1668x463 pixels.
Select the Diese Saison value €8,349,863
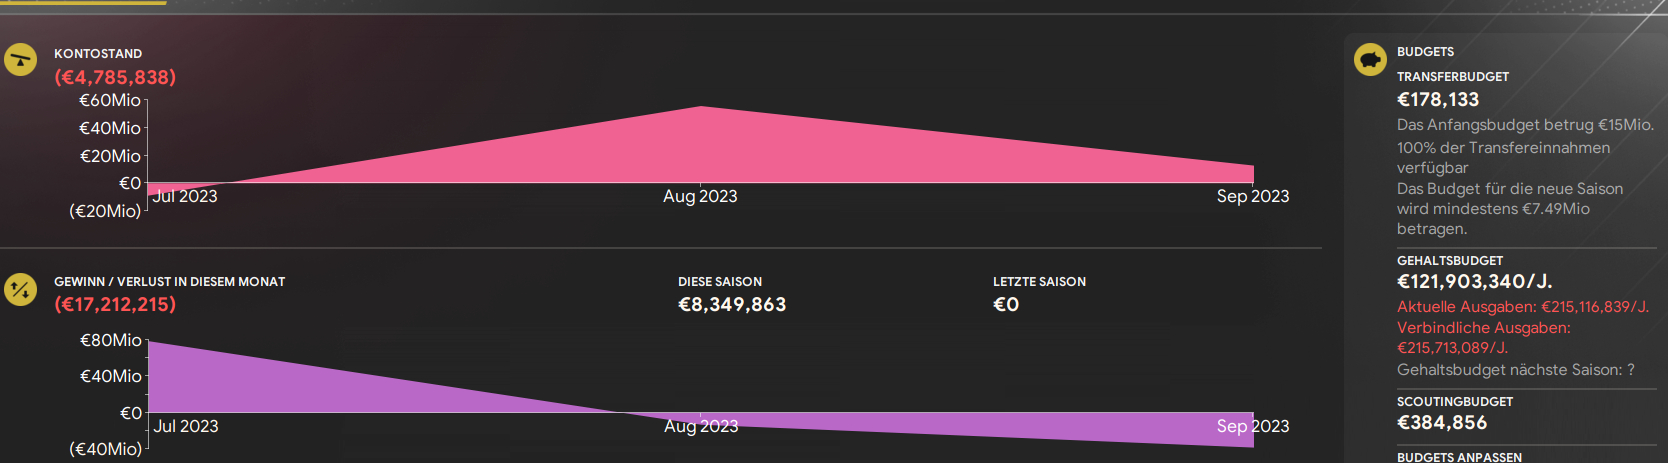click(x=732, y=304)
